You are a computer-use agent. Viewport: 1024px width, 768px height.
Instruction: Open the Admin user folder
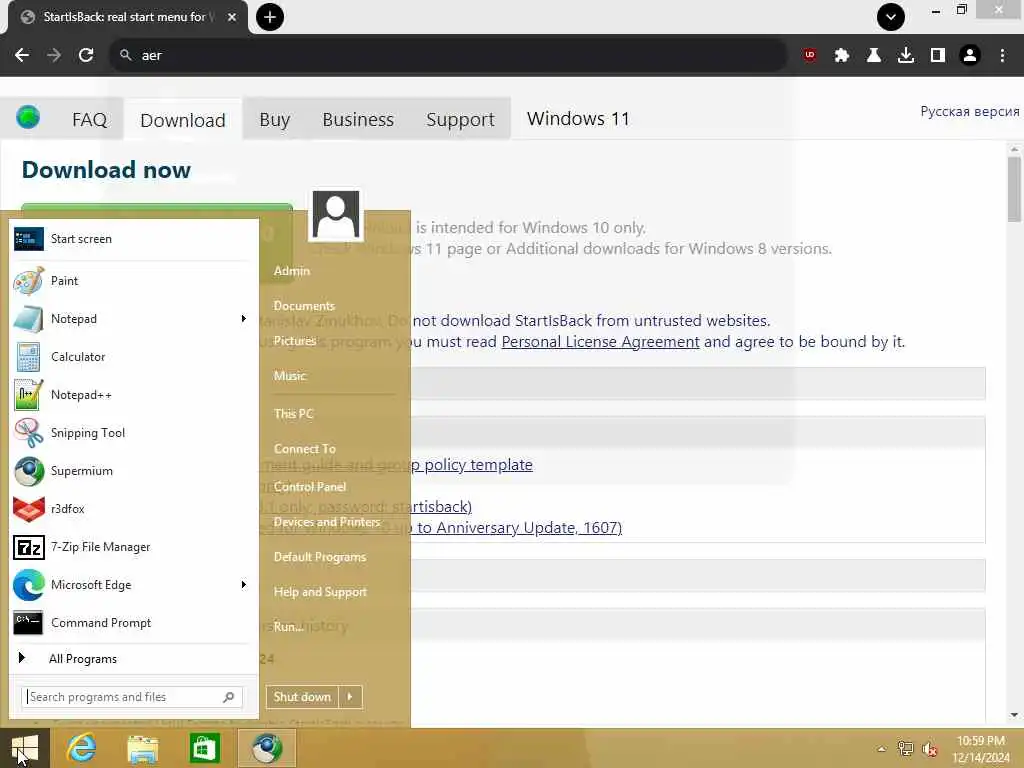tap(292, 270)
